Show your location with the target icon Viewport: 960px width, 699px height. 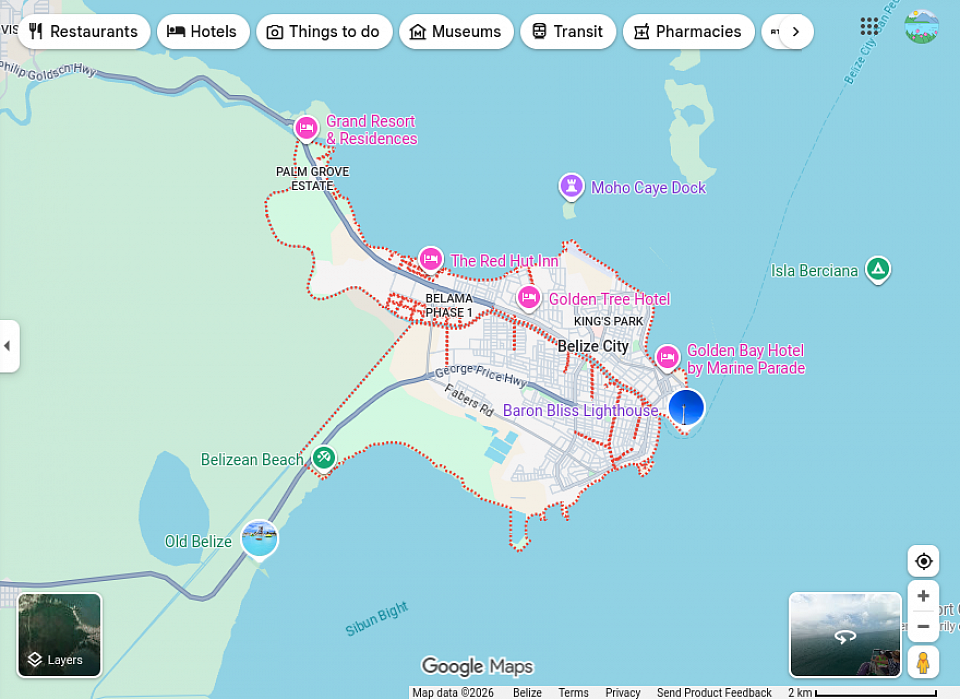click(x=923, y=561)
